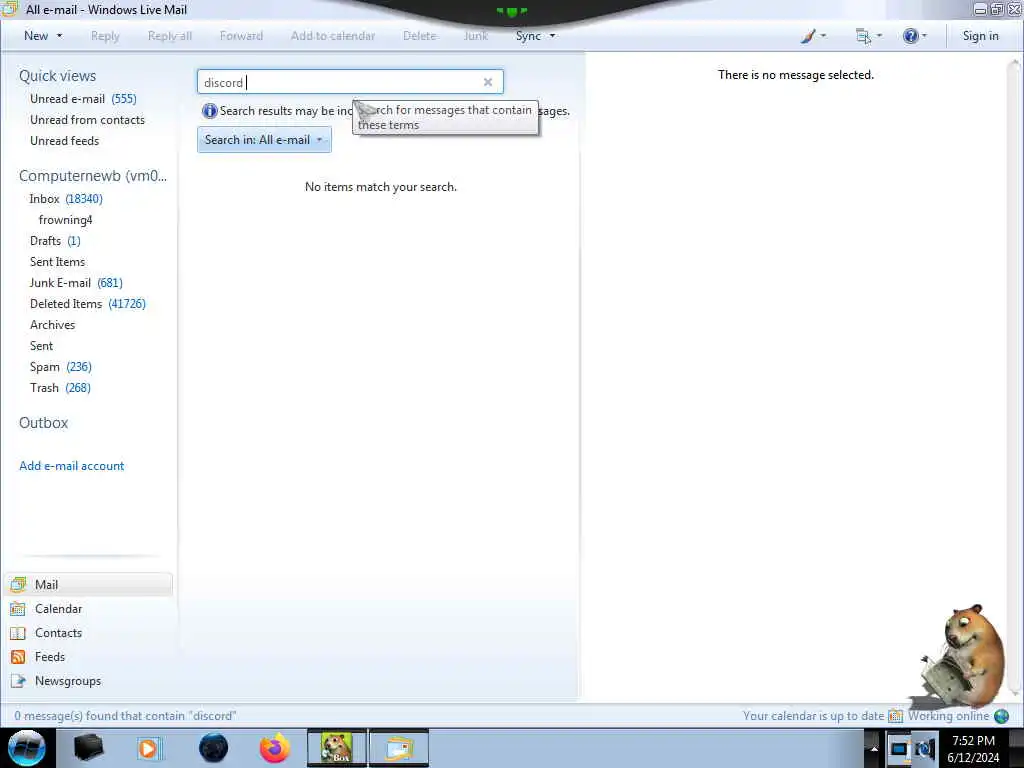1024x768 pixels.
Task: Expand the Menus dropdown arrow
Action: 879,36
